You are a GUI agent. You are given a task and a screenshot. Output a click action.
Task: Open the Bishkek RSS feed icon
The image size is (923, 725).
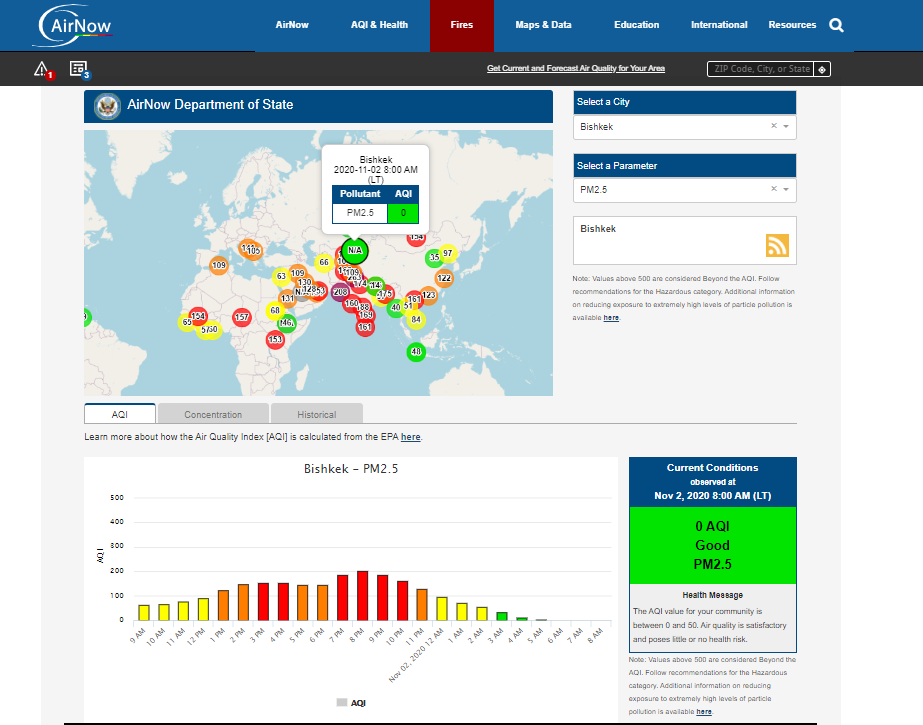[778, 246]
